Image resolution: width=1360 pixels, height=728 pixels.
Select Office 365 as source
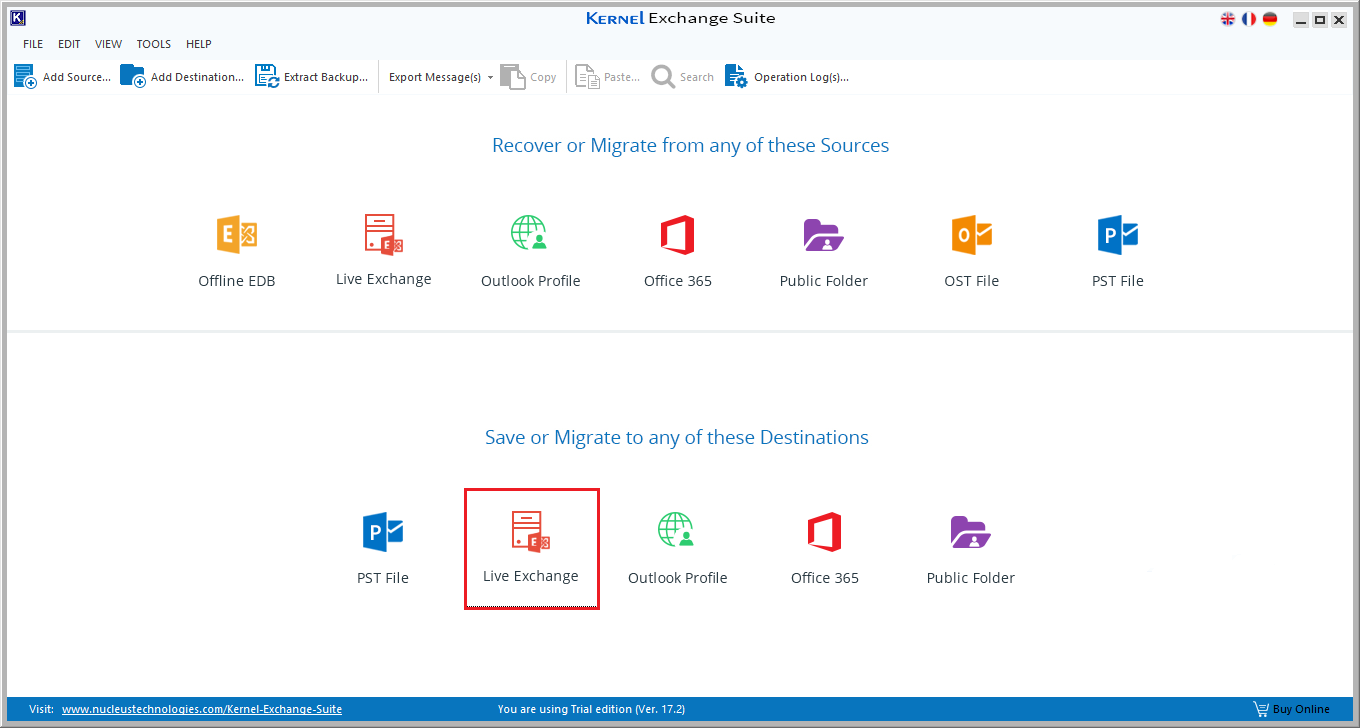pyautogui.click(x=678, y=252)
